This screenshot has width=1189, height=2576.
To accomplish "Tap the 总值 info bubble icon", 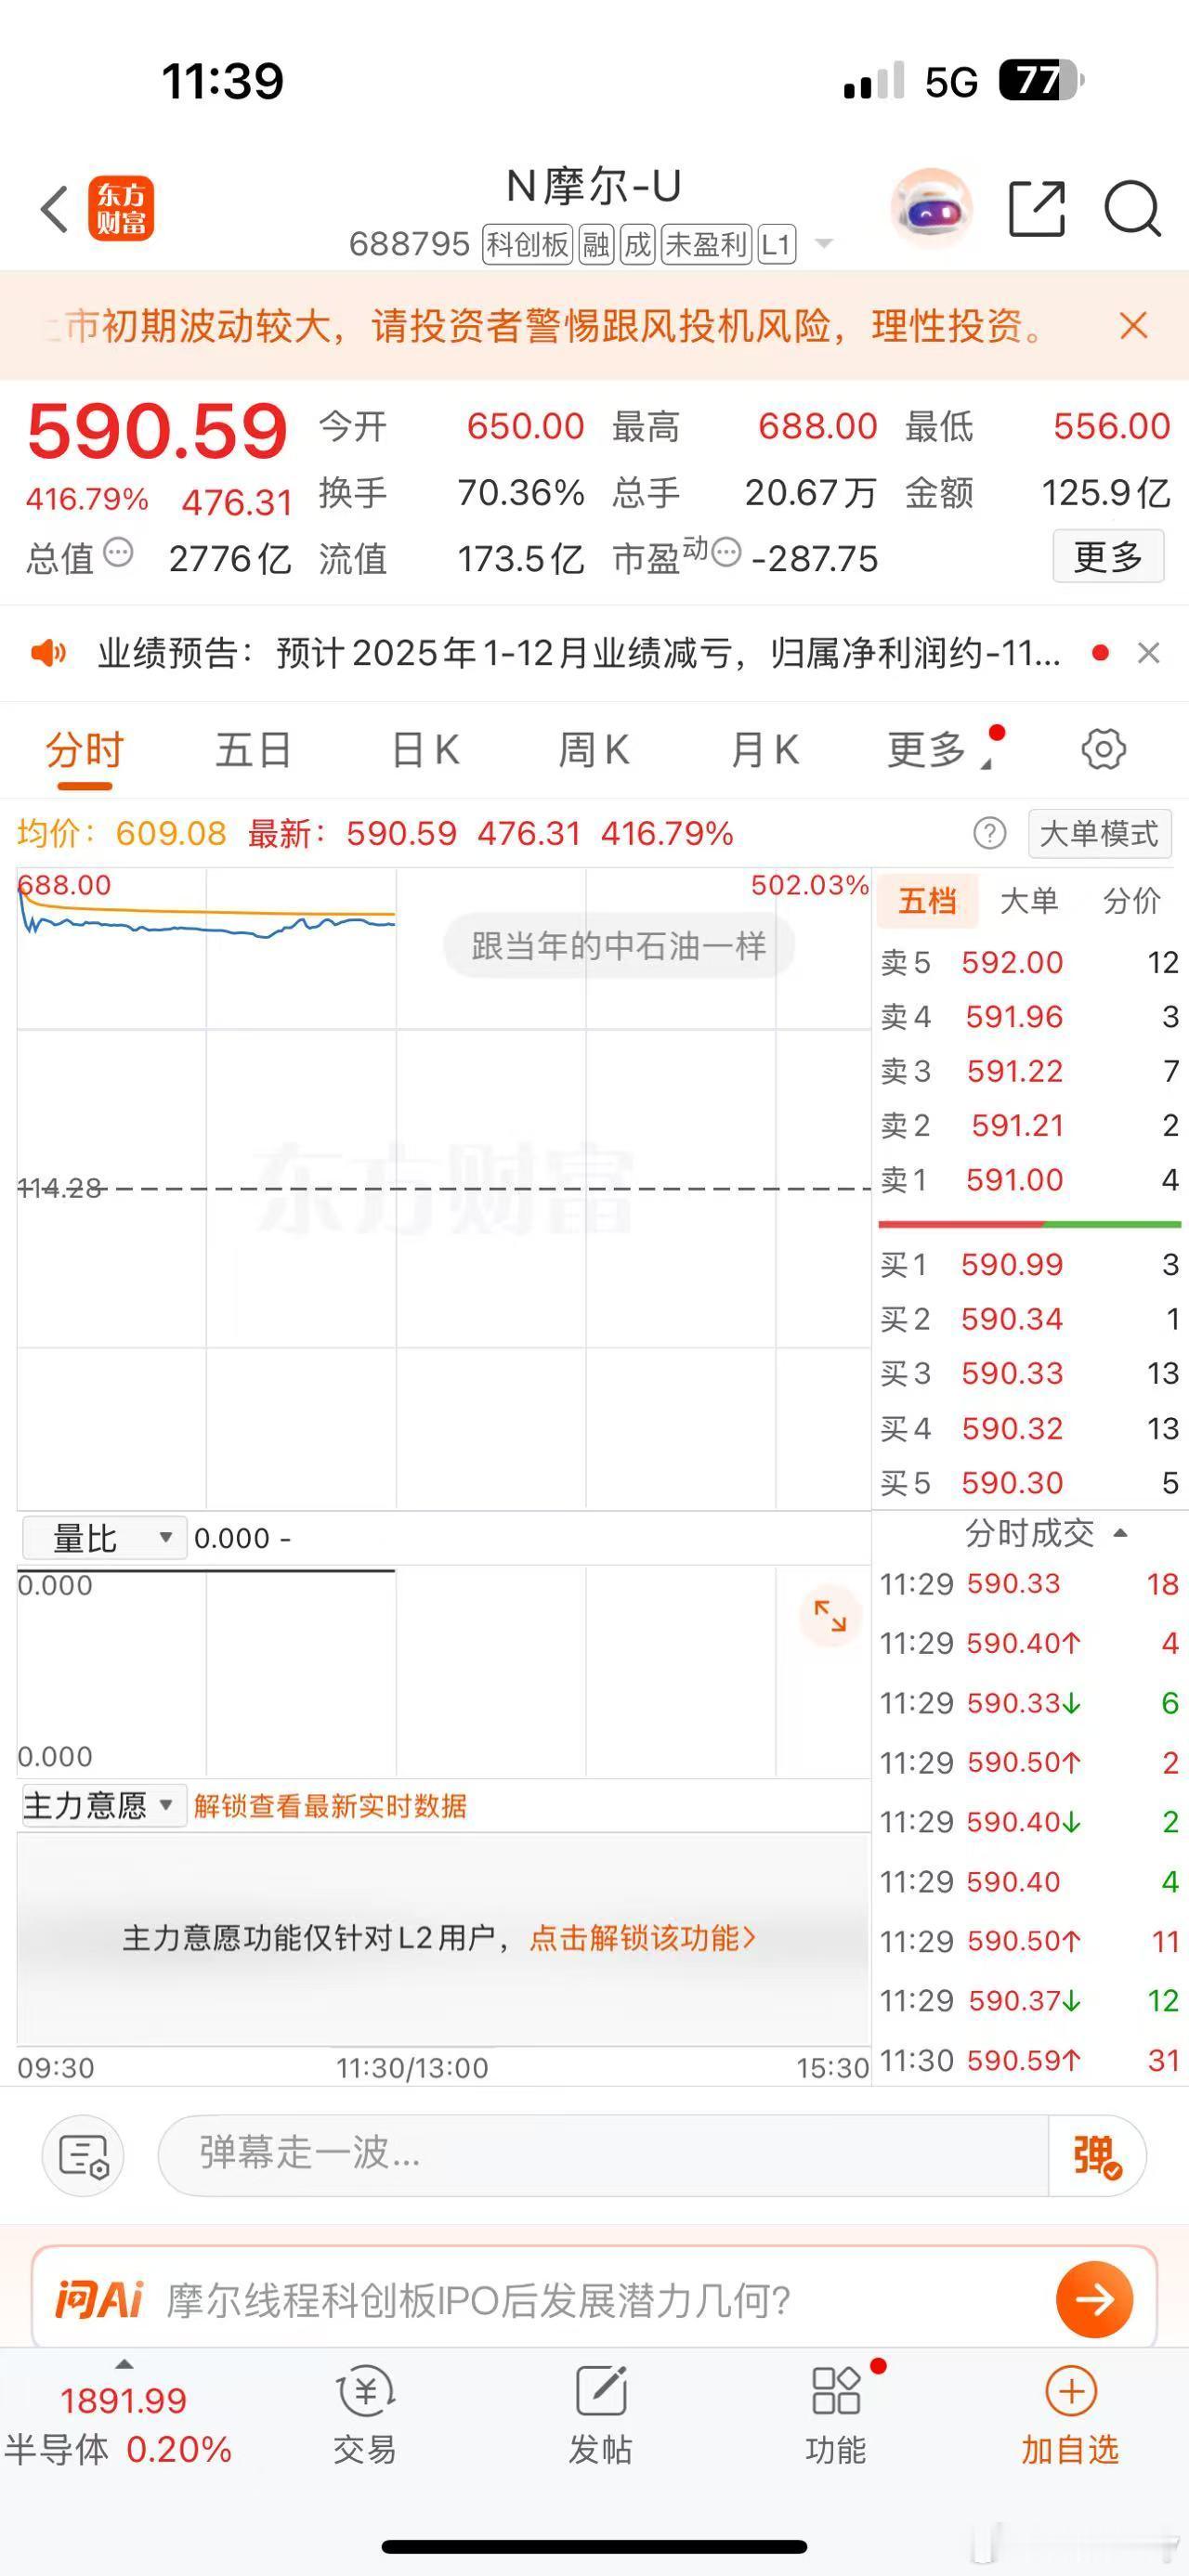I will pos(118,552).
